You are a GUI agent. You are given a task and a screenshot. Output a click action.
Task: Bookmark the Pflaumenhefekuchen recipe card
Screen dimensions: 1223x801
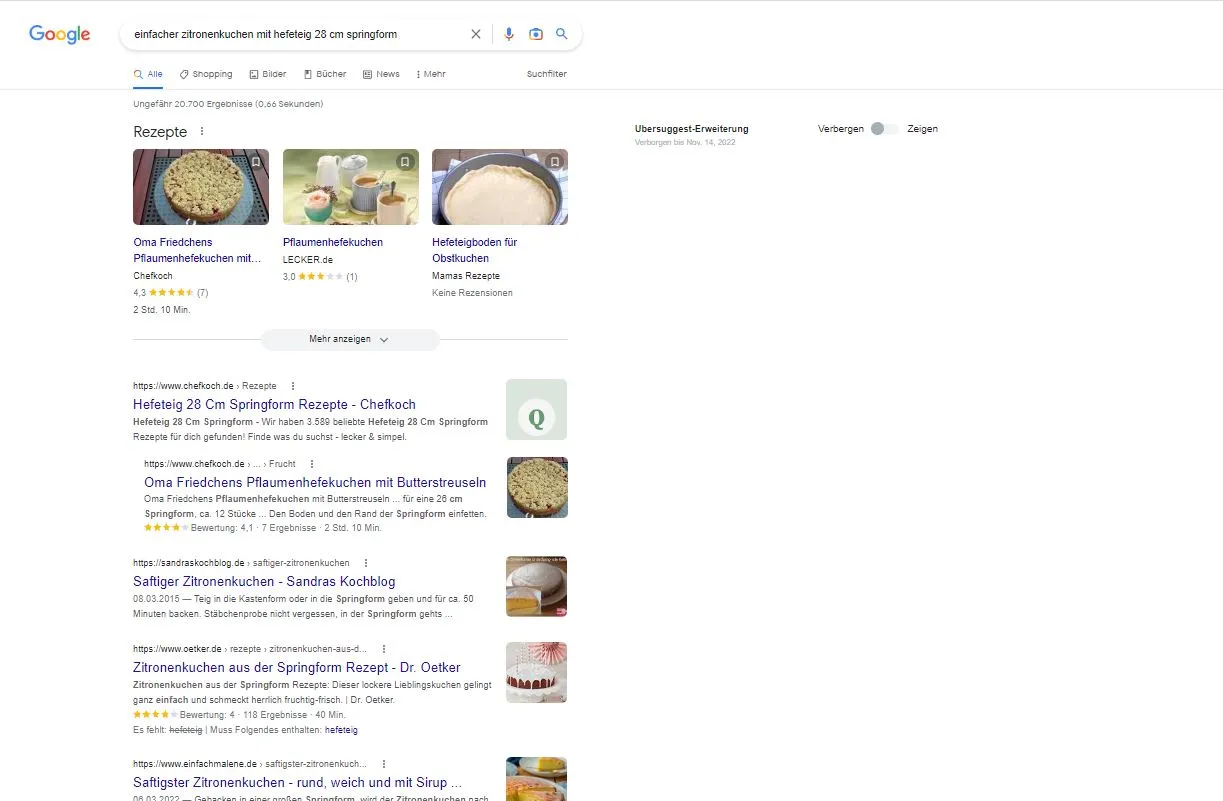404,161
